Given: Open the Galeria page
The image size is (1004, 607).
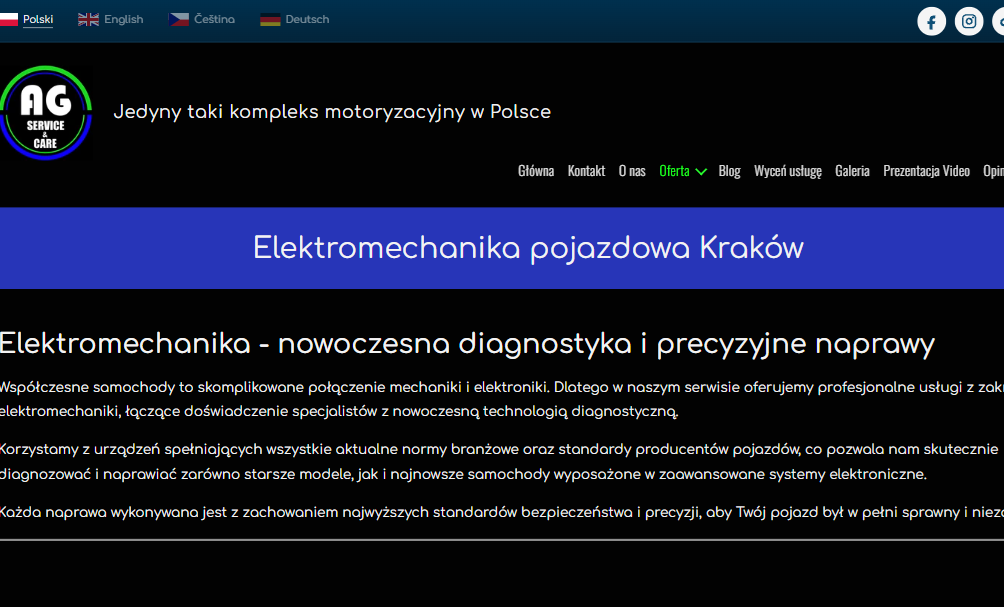Looking at the screenshot, I should point(852,171).
